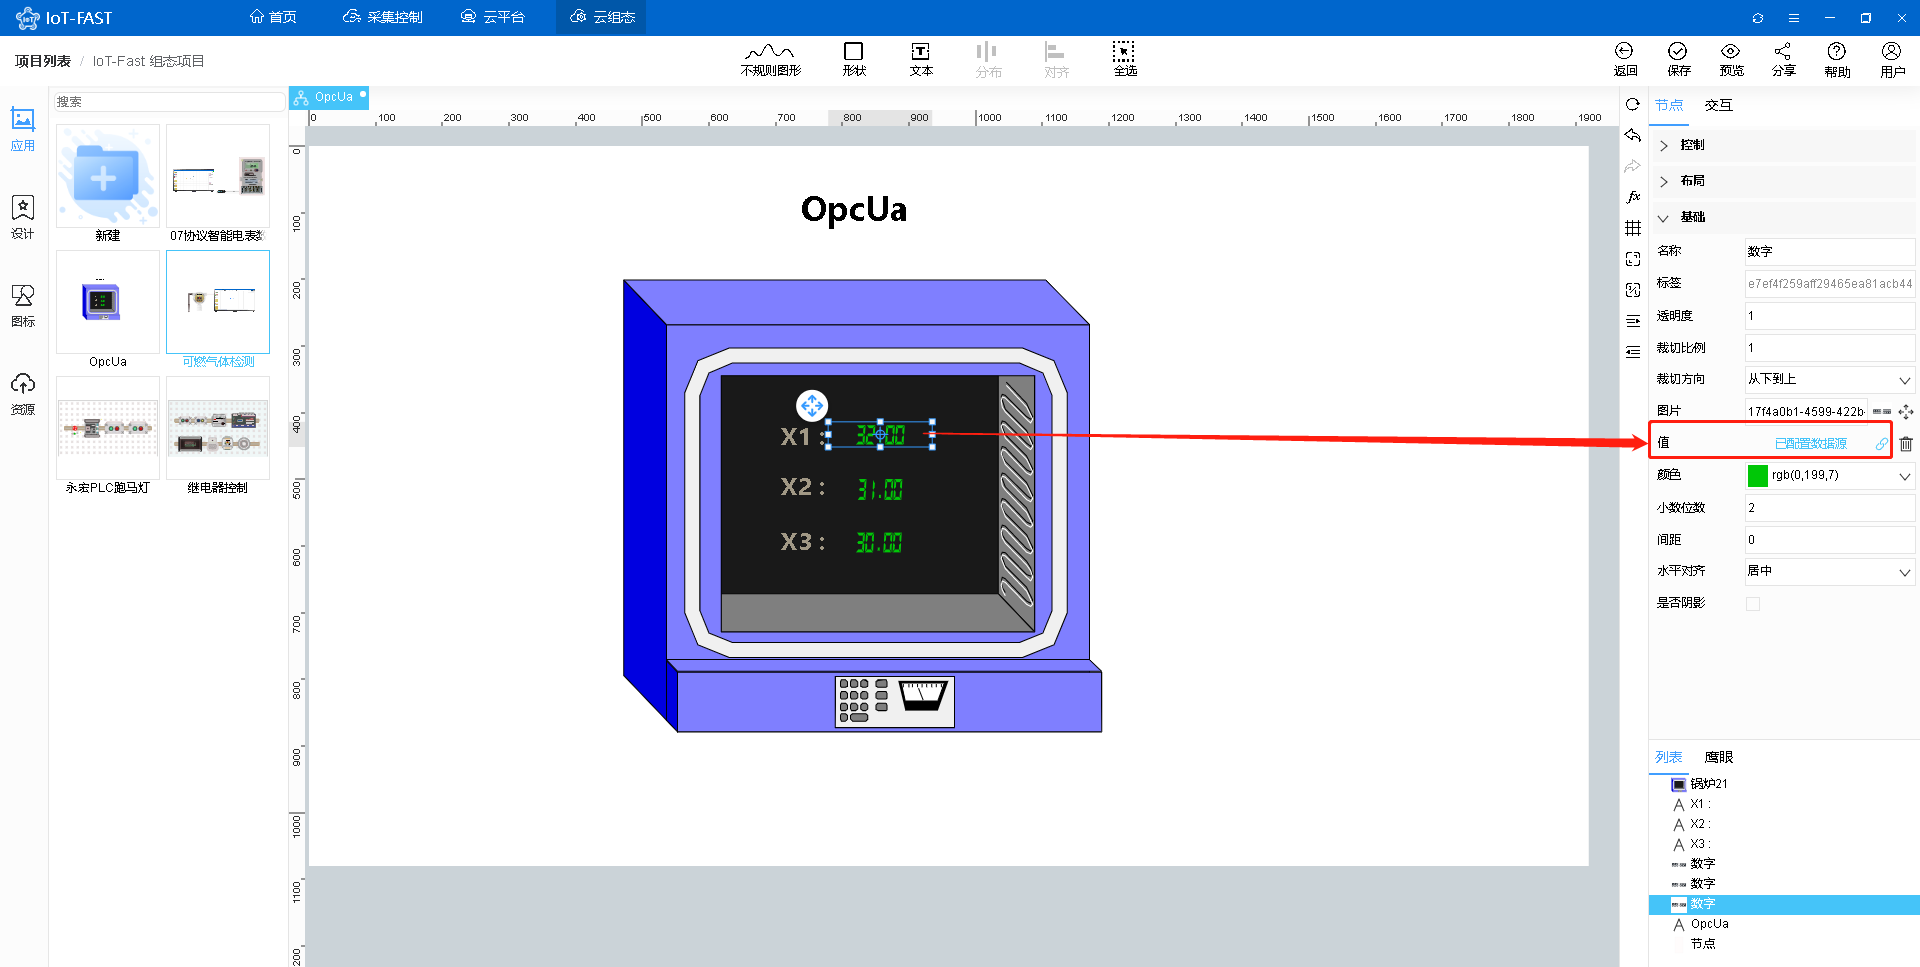Select 锅炉21 in the node list
The height and width of the screenshot is (967, 1920).
tap(1708, 785)
